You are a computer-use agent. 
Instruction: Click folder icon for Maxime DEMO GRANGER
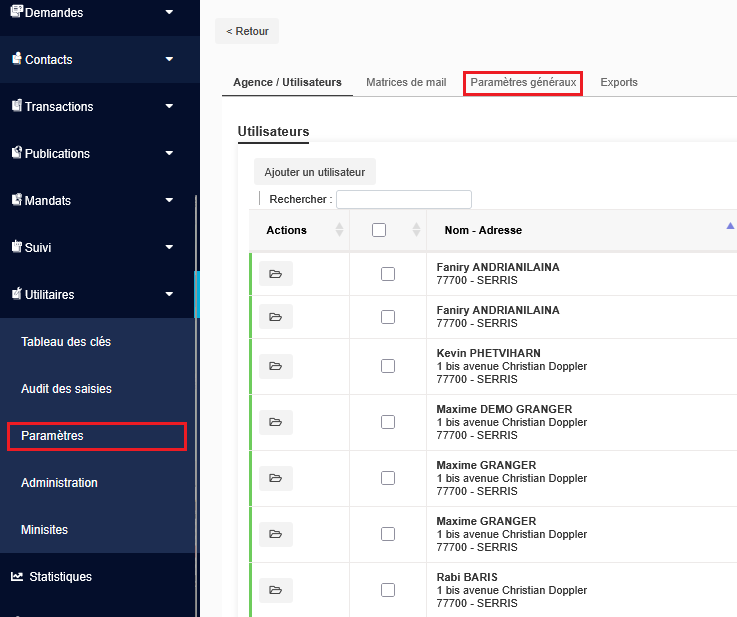coord(276,422)
